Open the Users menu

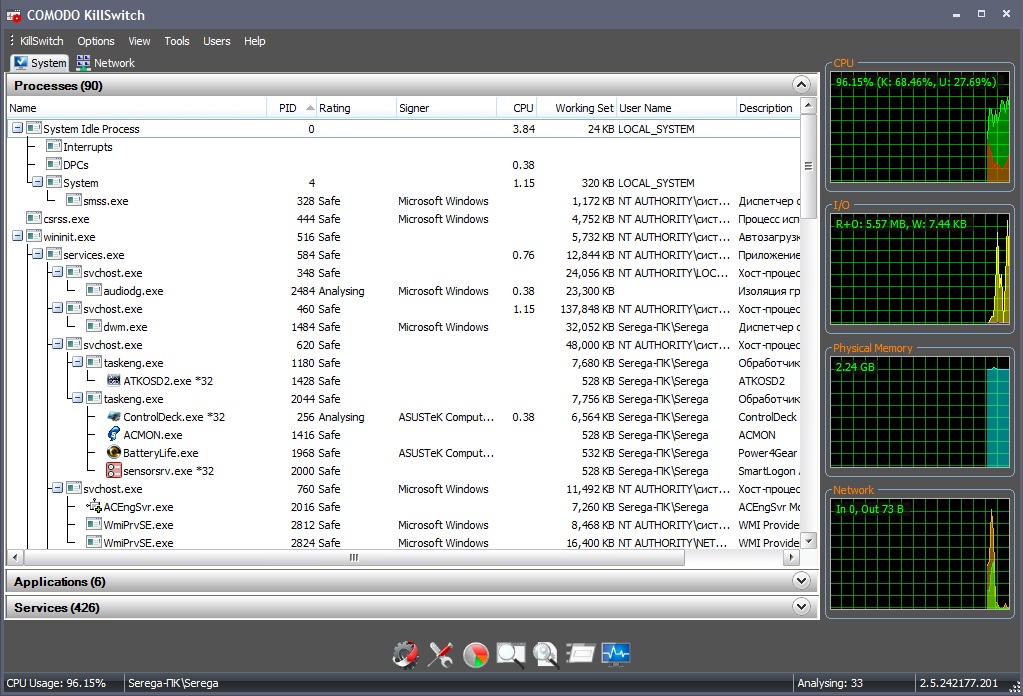click(x=217, y=41)
